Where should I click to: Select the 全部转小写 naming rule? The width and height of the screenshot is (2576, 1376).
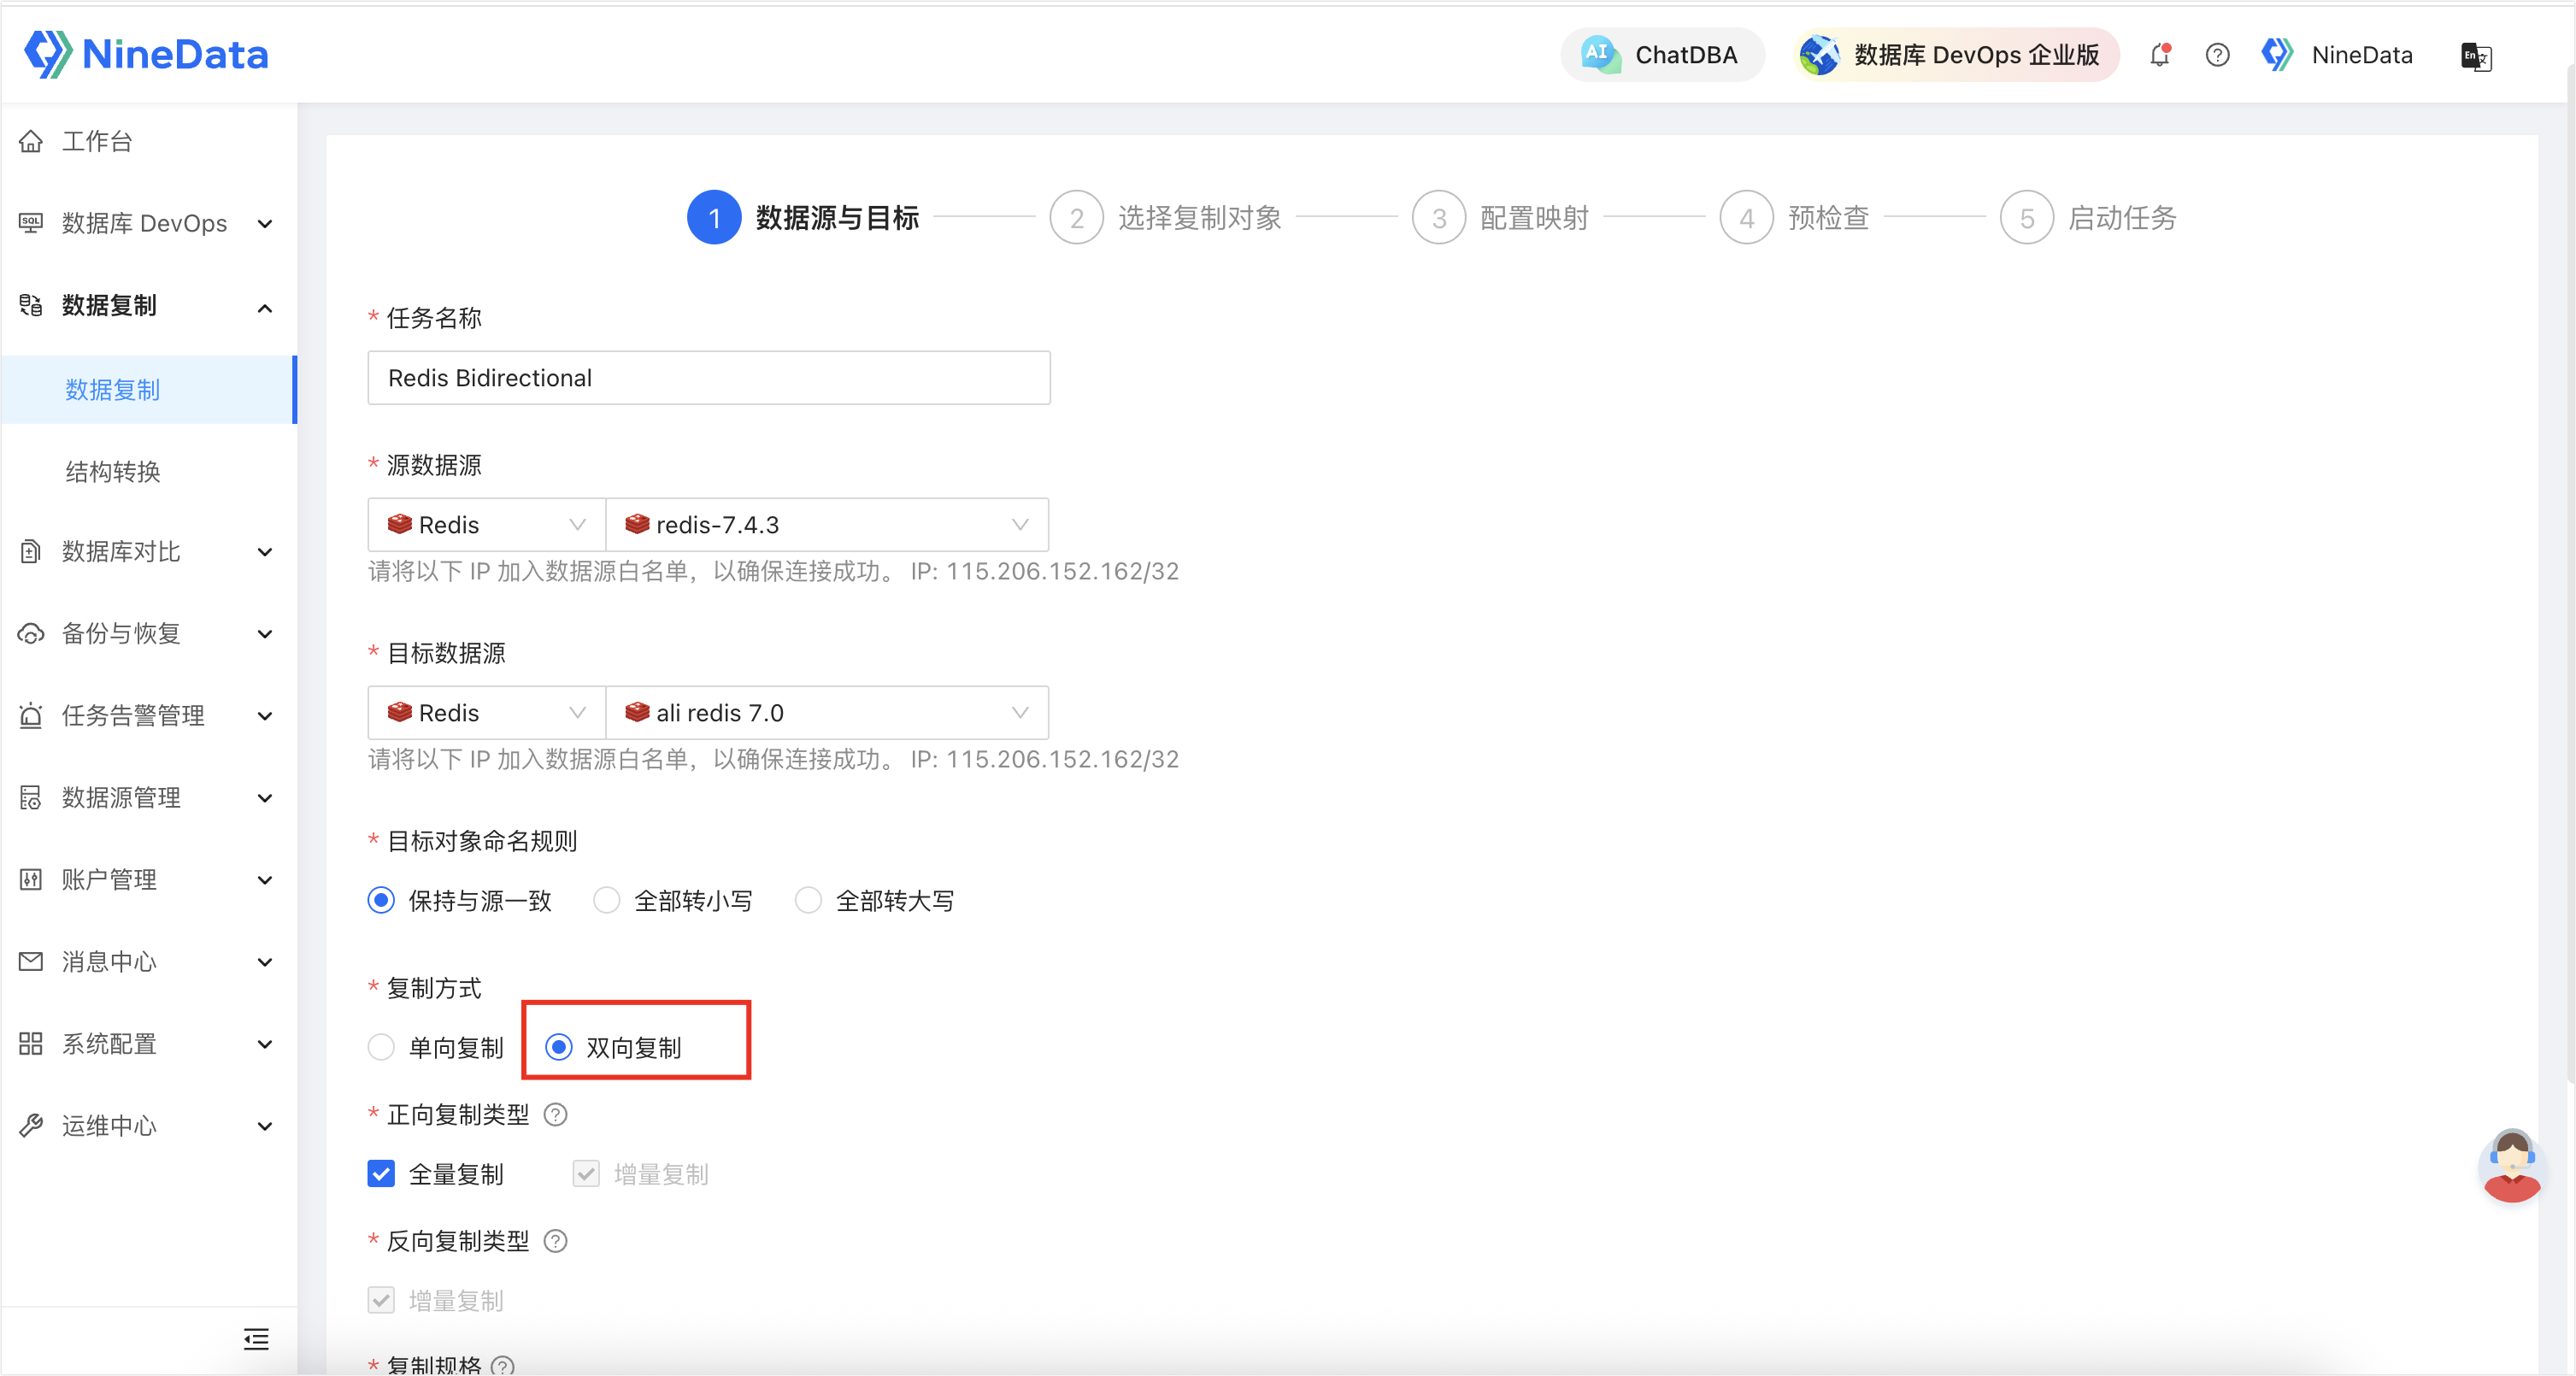(607, 901)
